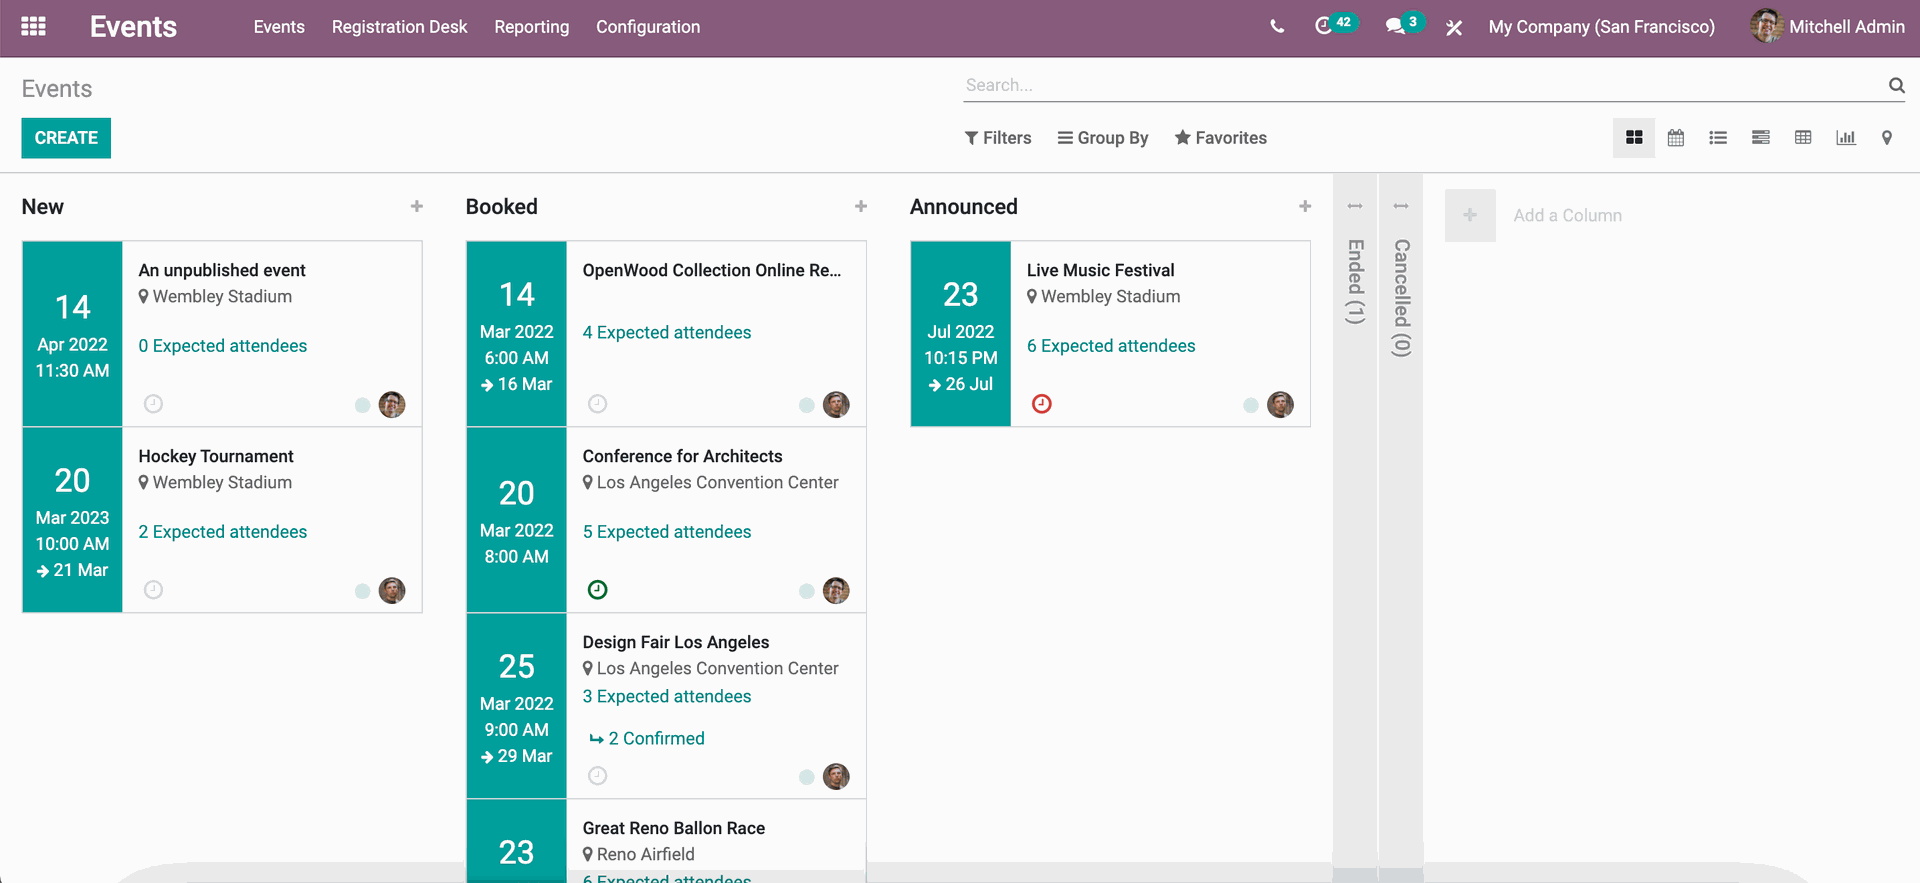Open 4 Expected attendees on OpenWood Collection
The width and height of the screenshot is (1920, 883).
[x=667, y=333]
